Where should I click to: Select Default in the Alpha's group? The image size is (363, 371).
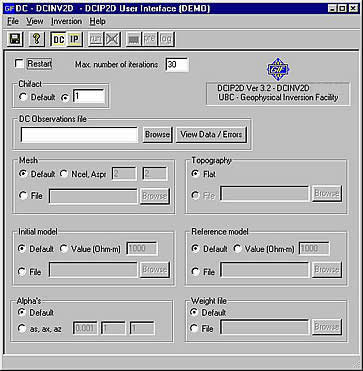click(x=22, y=312)
